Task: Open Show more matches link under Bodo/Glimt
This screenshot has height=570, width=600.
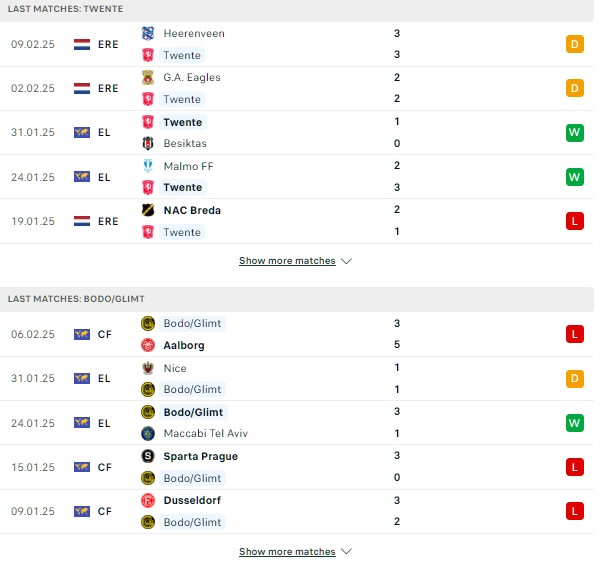Action: click(287, 551)
